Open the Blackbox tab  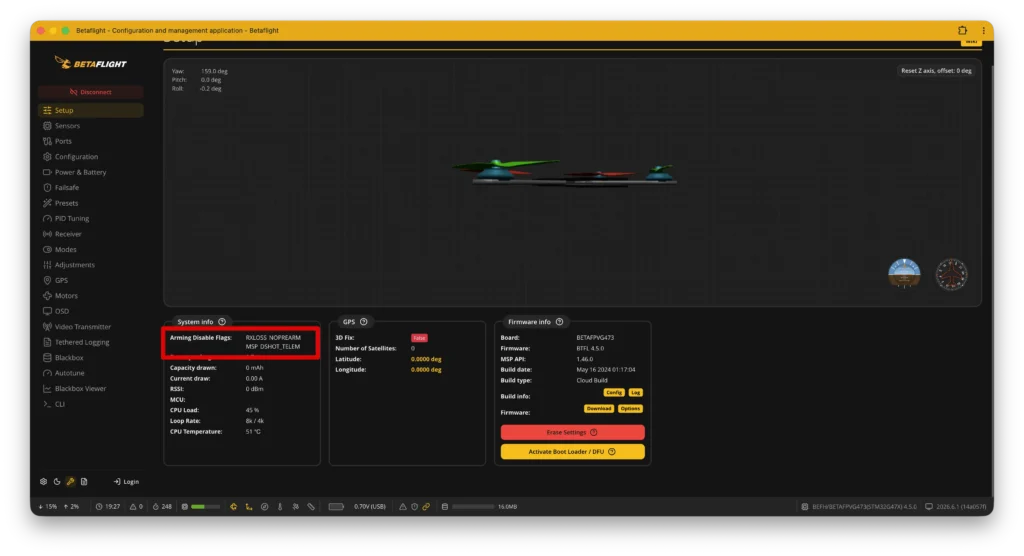click(x=91, y=357)
